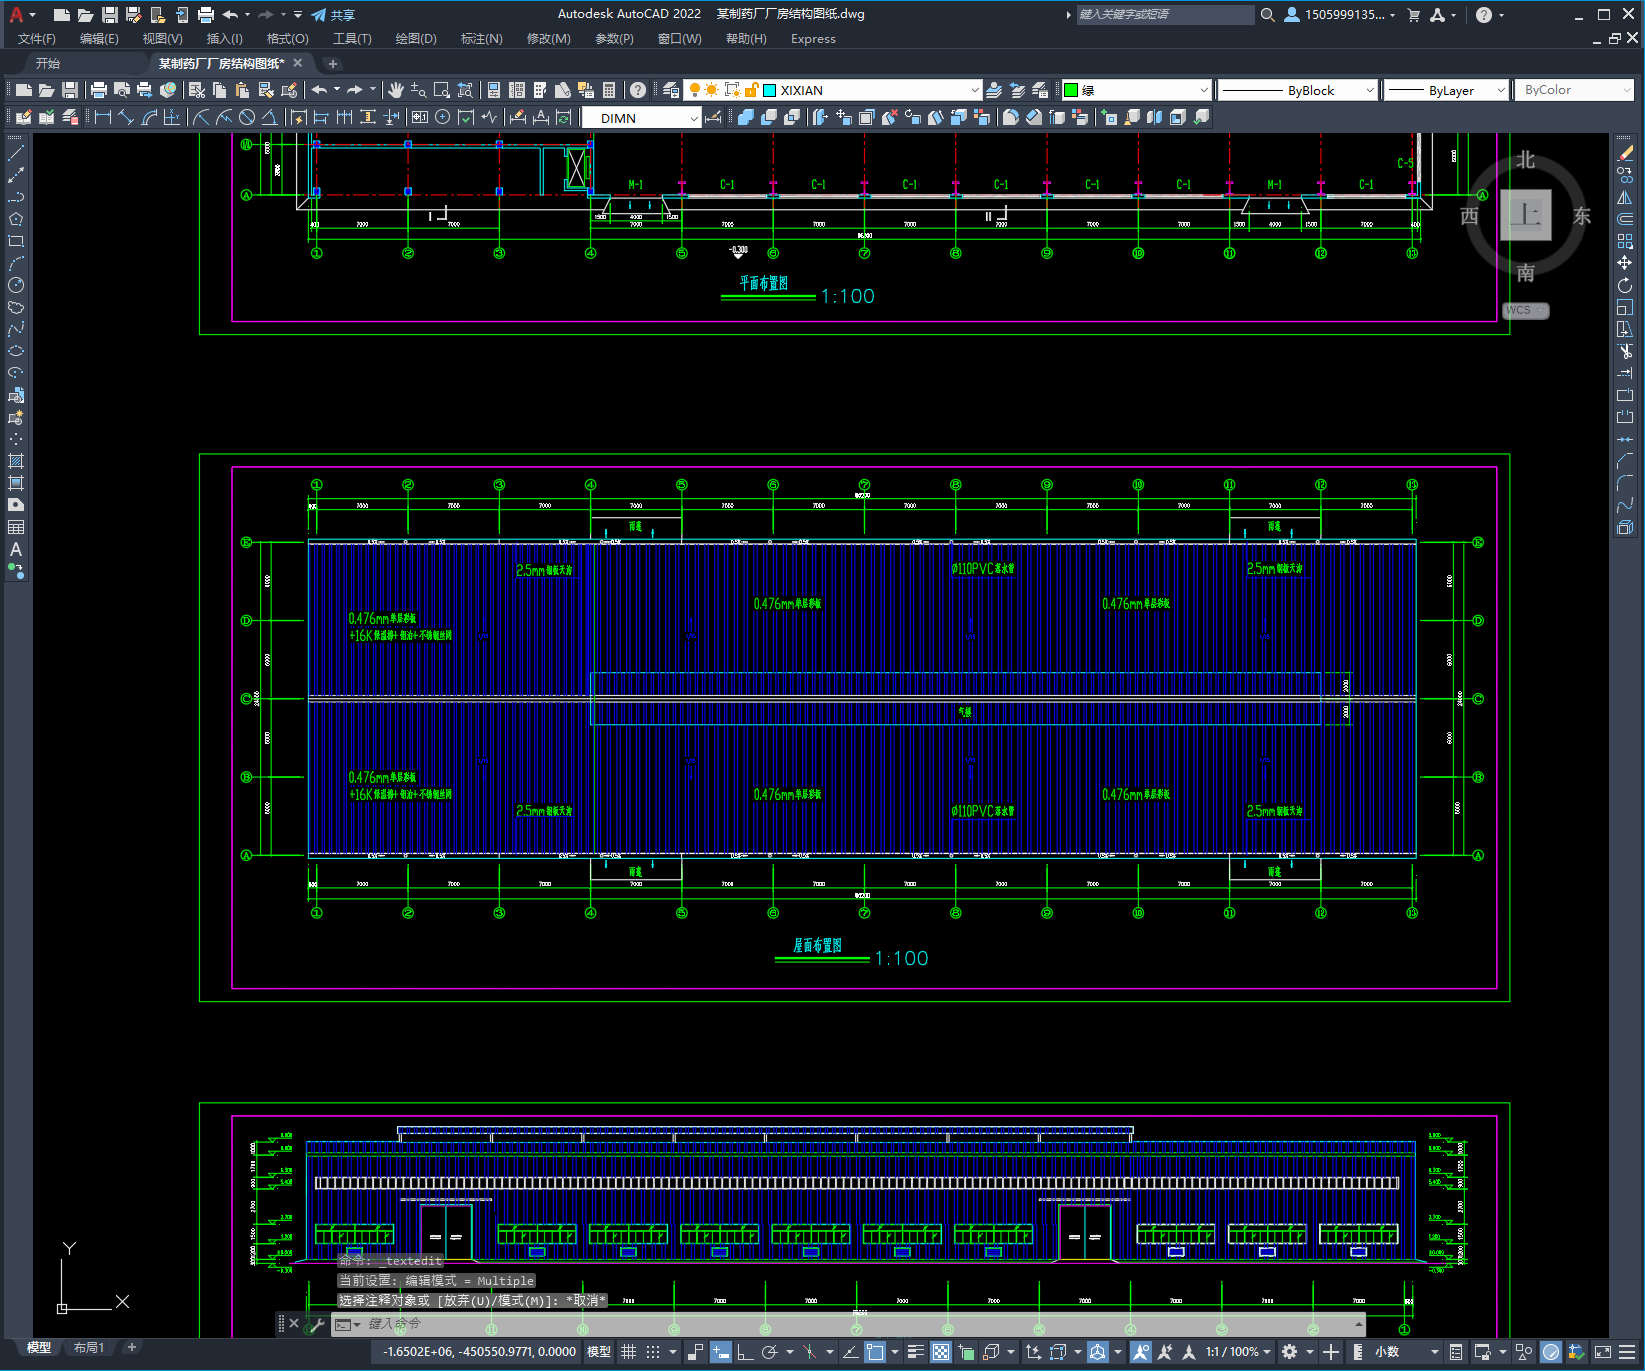
Task: Open the 绘图(D) menu
Action: [x=416, y=39]
